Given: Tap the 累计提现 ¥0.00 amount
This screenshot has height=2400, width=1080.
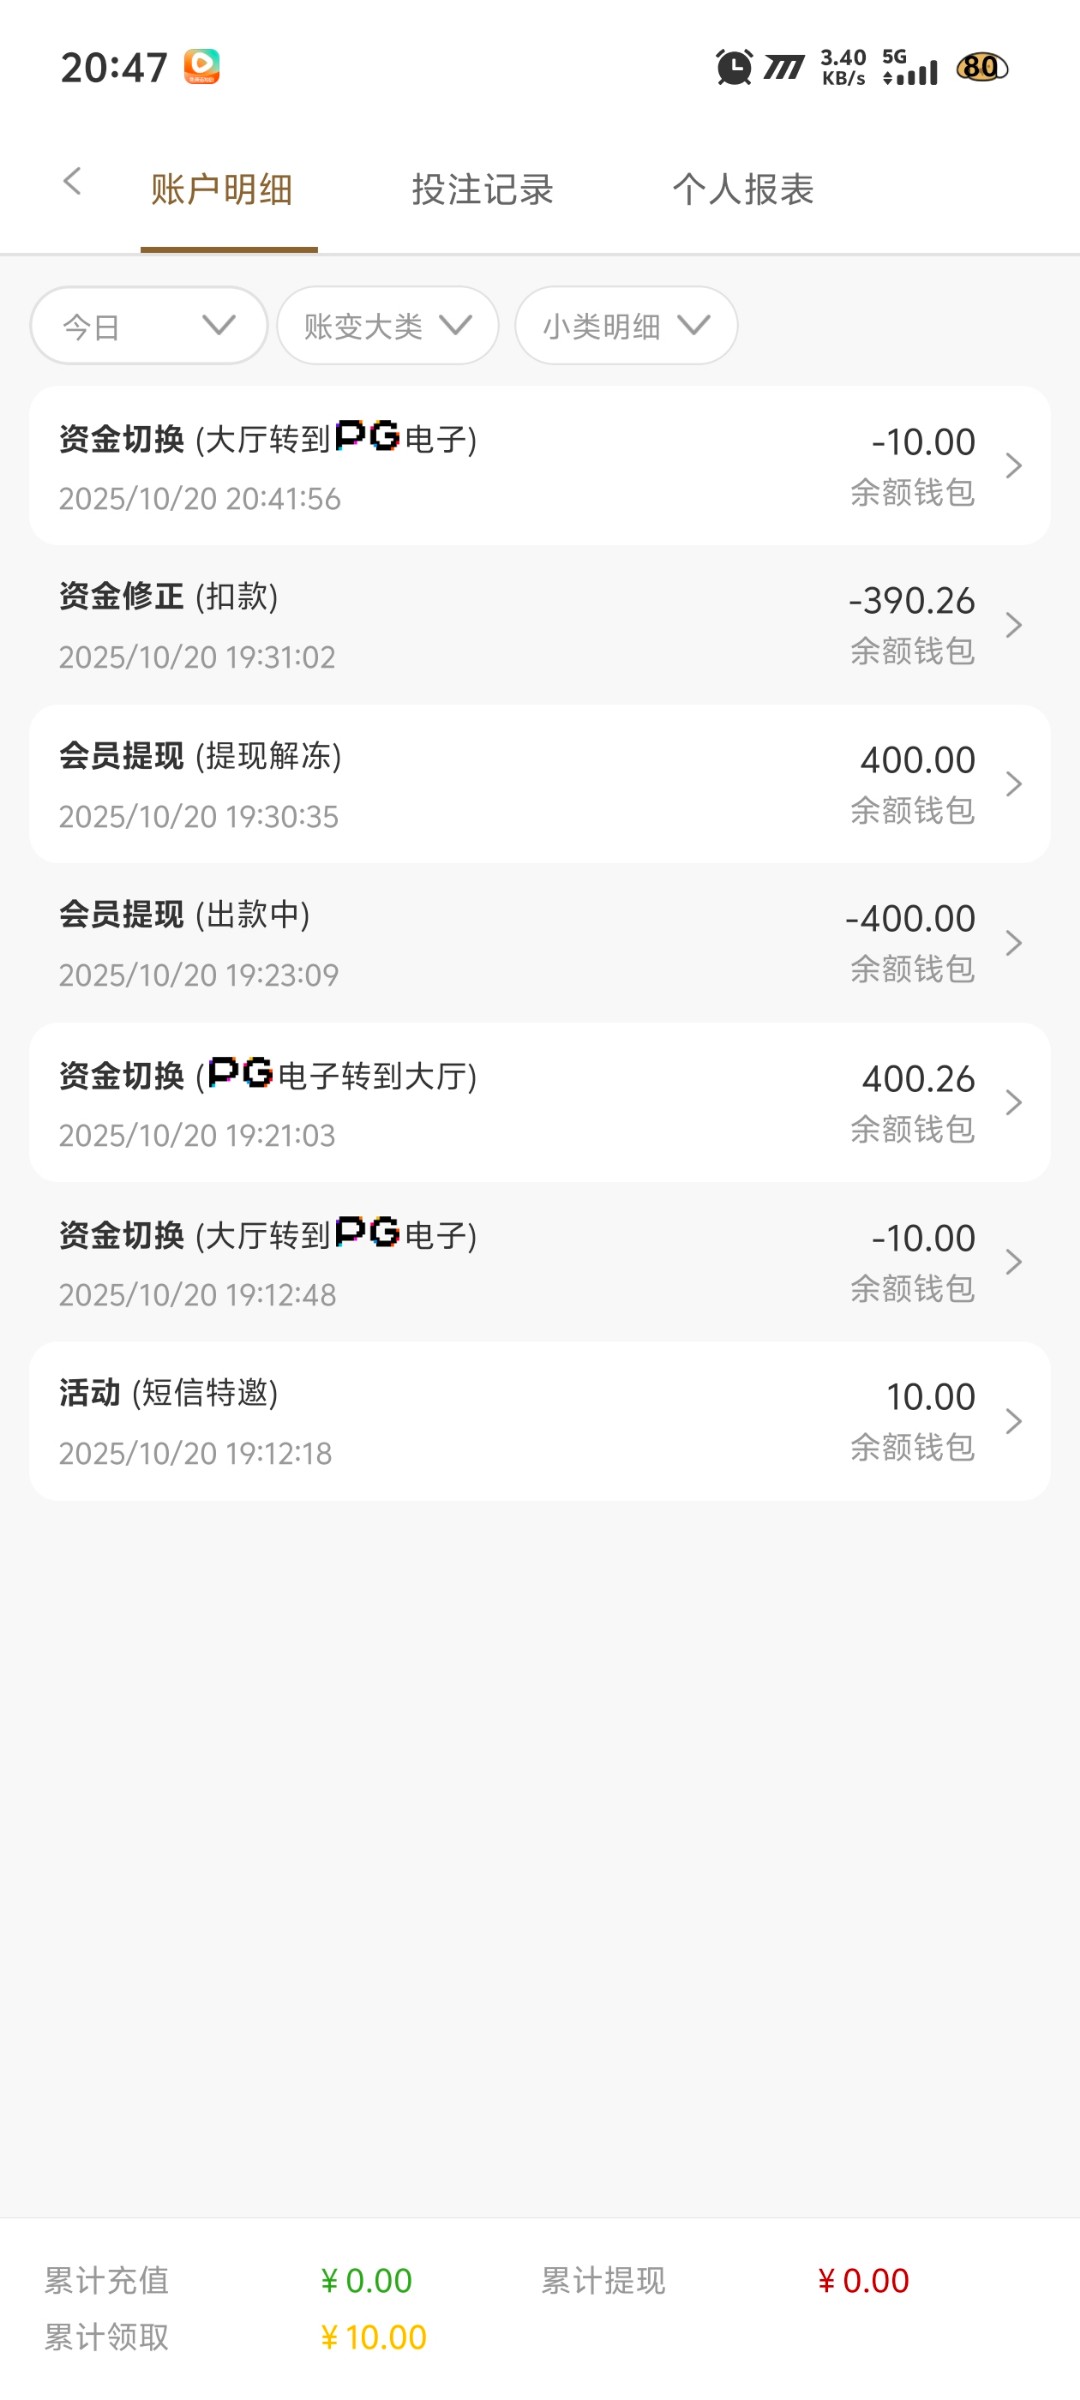Looking at the screenshot, I should click(x=864, y=2281).
